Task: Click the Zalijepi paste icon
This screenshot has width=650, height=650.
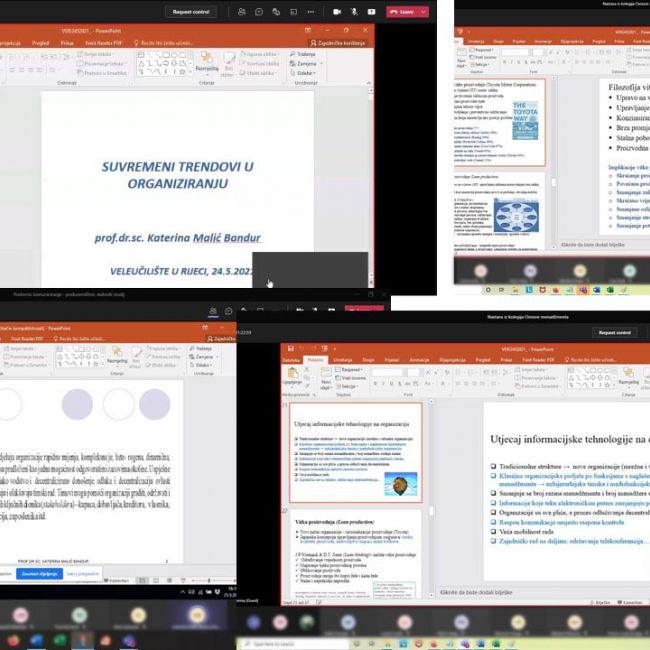Action: pos(292,376)
